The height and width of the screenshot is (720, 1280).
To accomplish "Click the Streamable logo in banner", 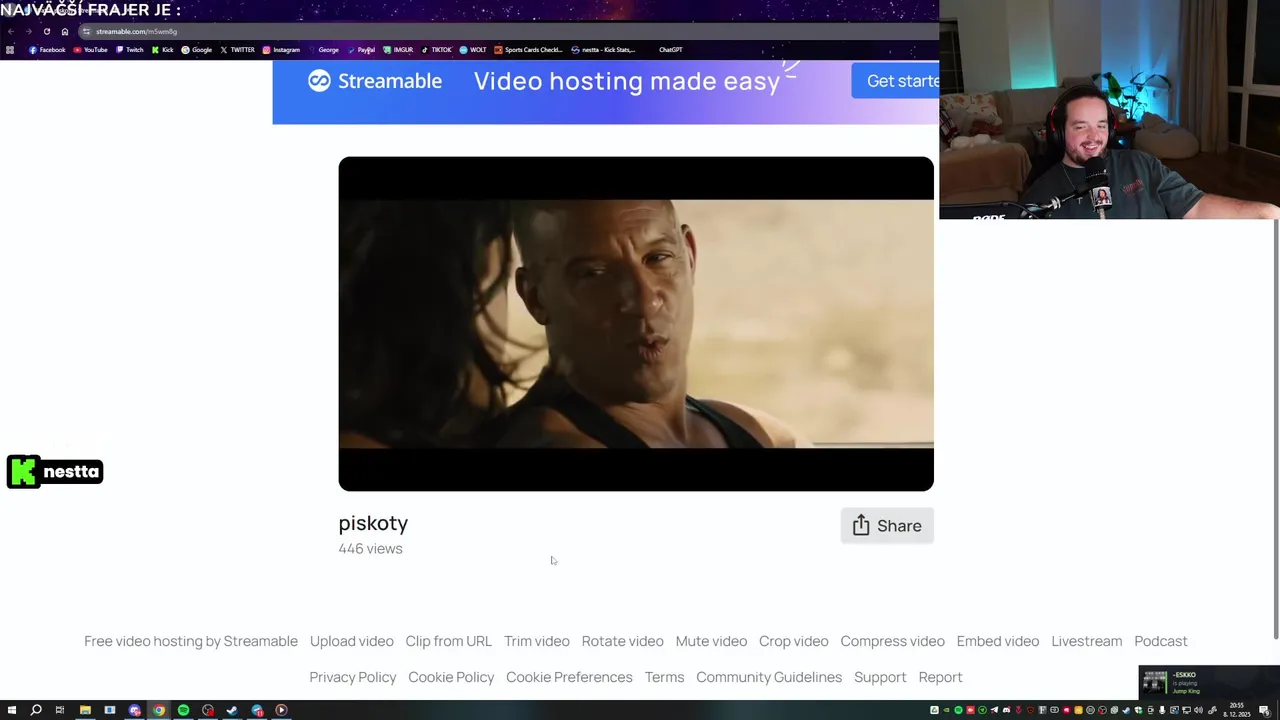I will (x=375, y=81).
